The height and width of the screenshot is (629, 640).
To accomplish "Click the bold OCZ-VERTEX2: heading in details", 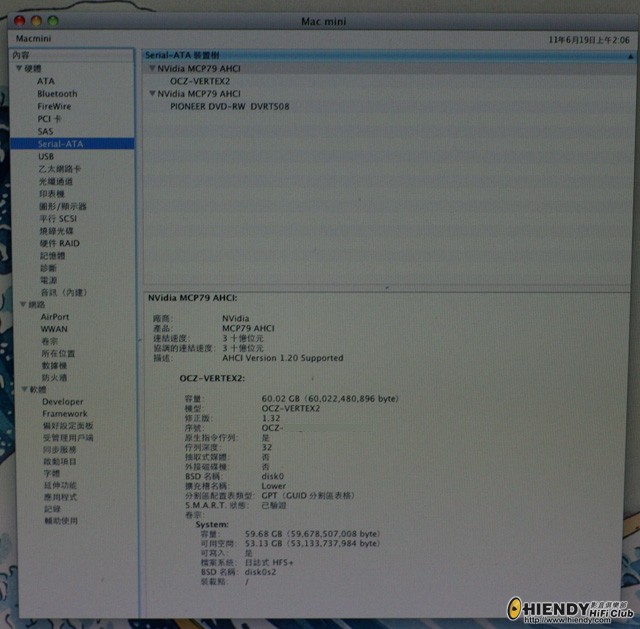I will point(212,378).
